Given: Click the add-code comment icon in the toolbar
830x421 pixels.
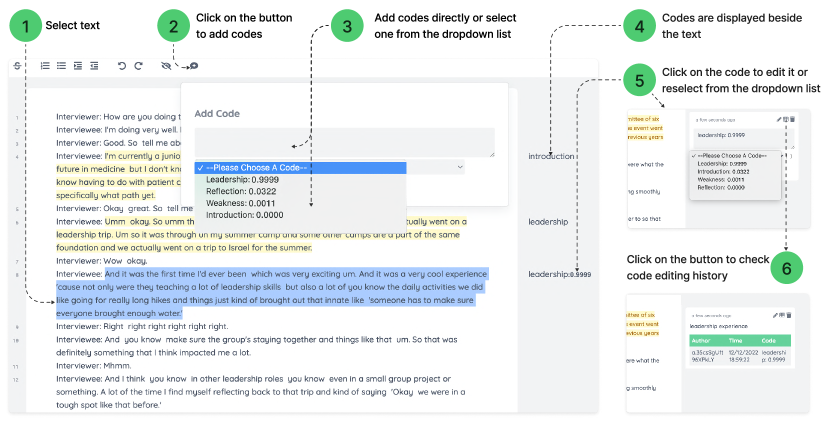Looking at the screenshot, I should [193, 66].
